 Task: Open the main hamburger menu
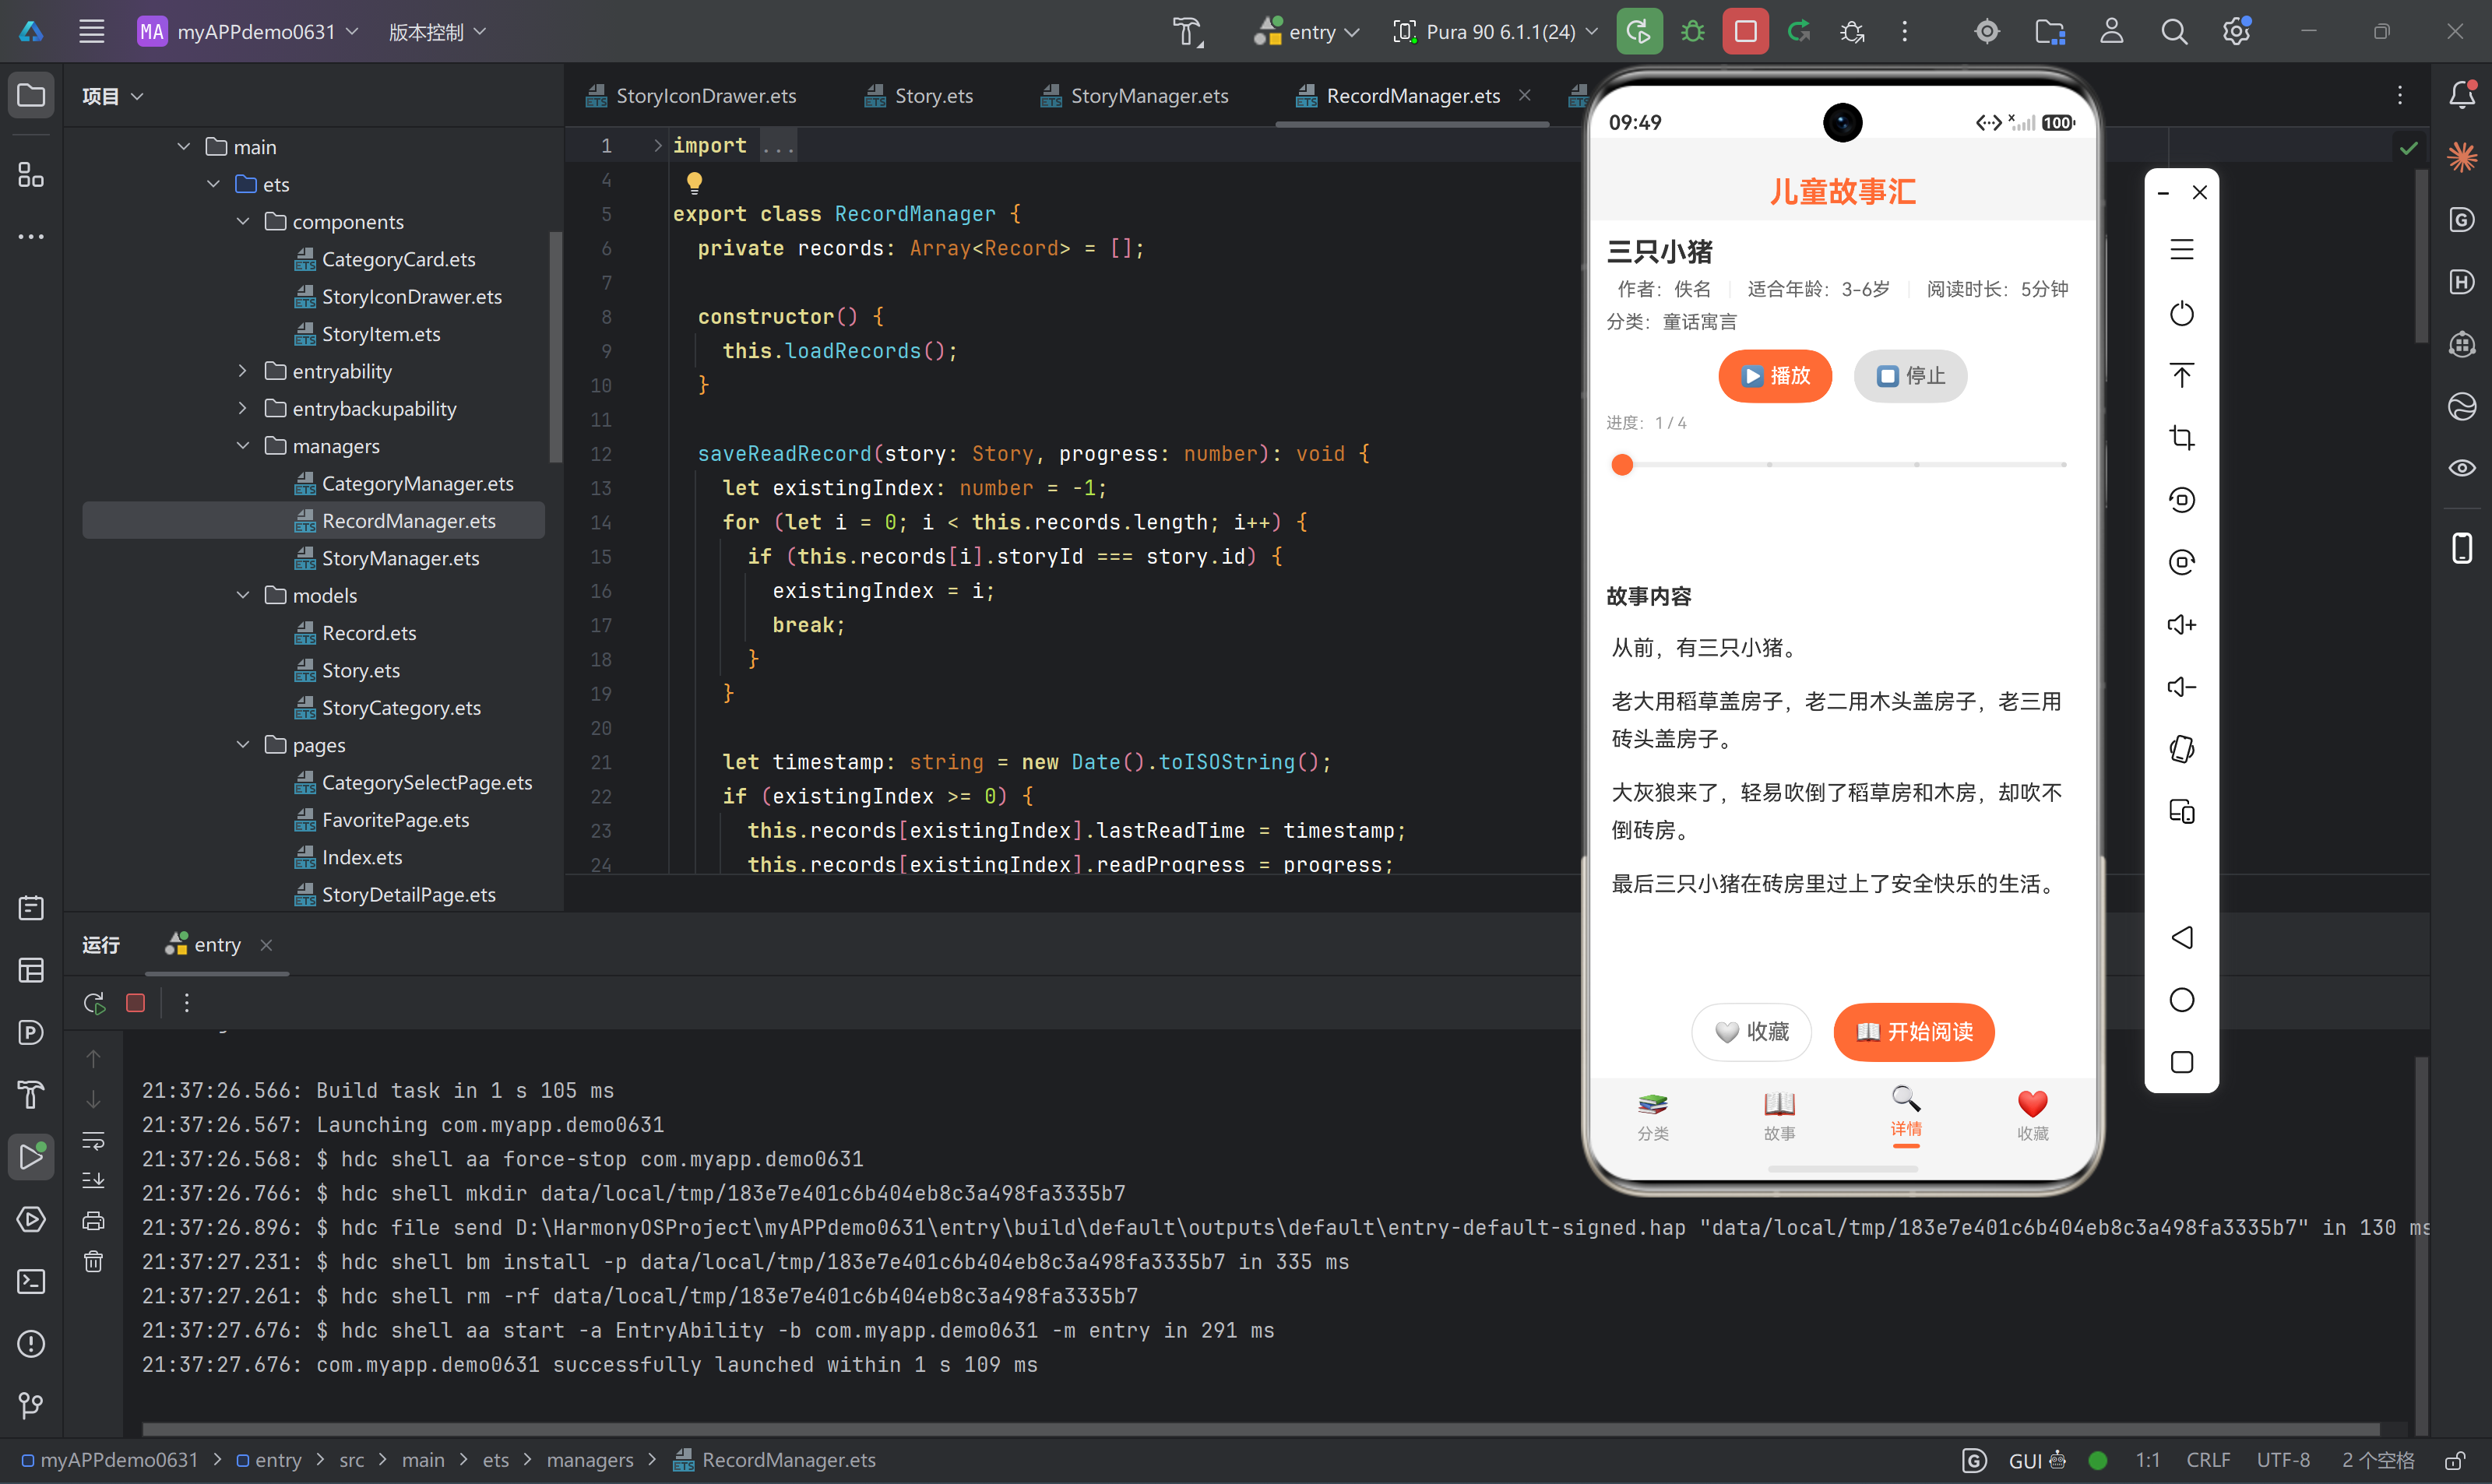[x=92, y=32]
